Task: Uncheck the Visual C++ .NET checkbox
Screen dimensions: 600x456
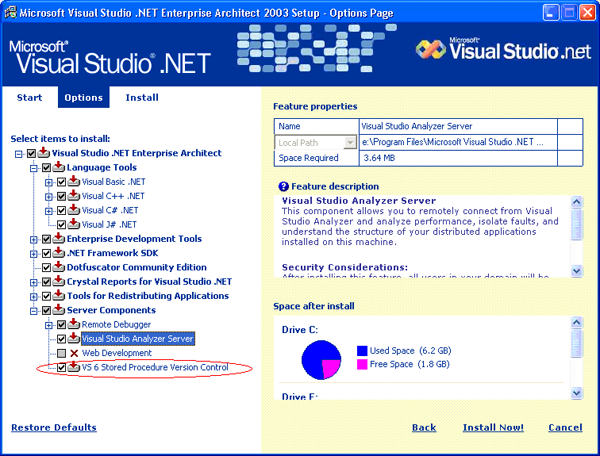Action: tap(62, 196)
